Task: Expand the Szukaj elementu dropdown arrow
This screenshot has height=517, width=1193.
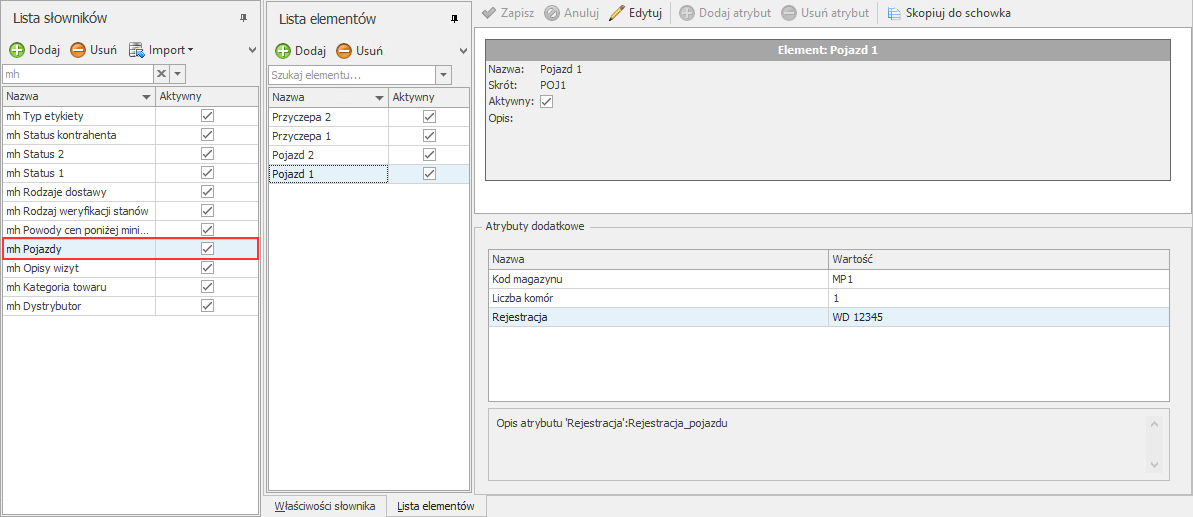Action: [444, 75]
